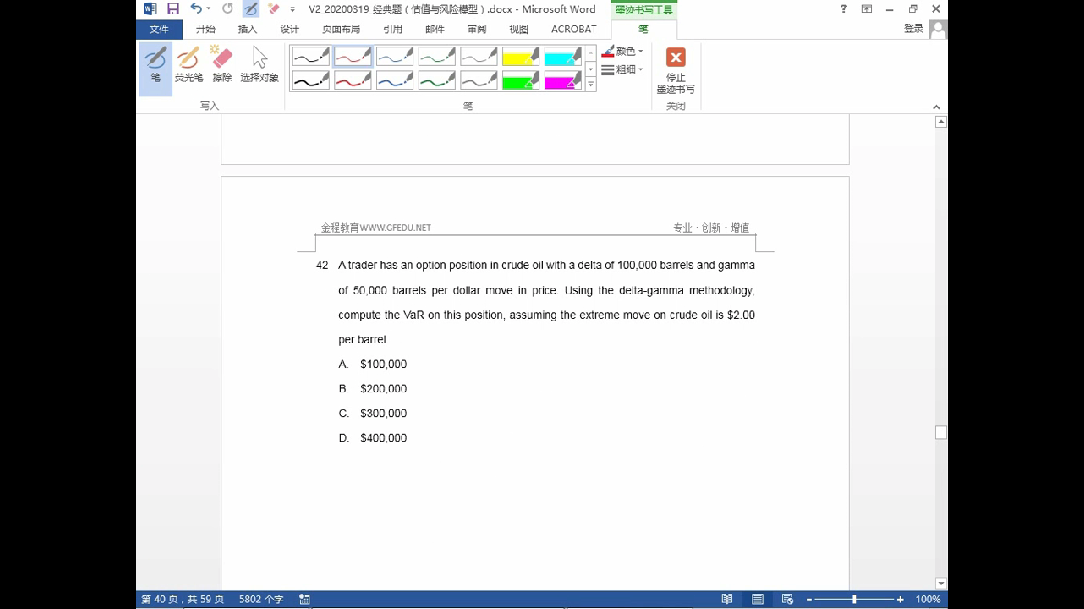Open the File (文件) tab

click(159, 29)
